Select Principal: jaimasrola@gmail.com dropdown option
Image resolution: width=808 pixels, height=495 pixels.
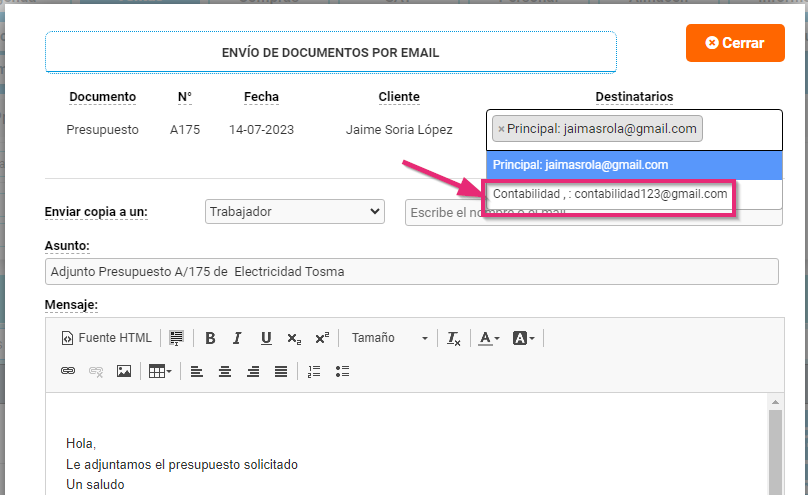634,165
